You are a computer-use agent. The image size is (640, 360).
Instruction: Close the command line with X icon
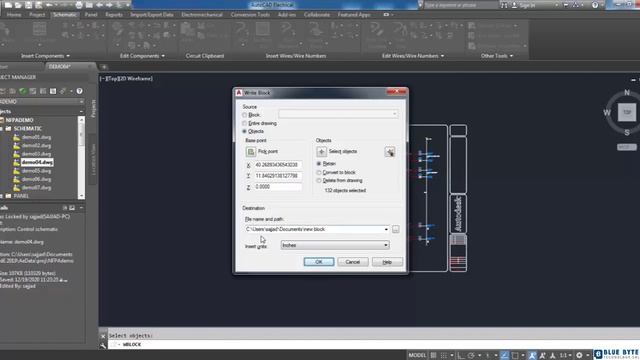coord(103,336)
